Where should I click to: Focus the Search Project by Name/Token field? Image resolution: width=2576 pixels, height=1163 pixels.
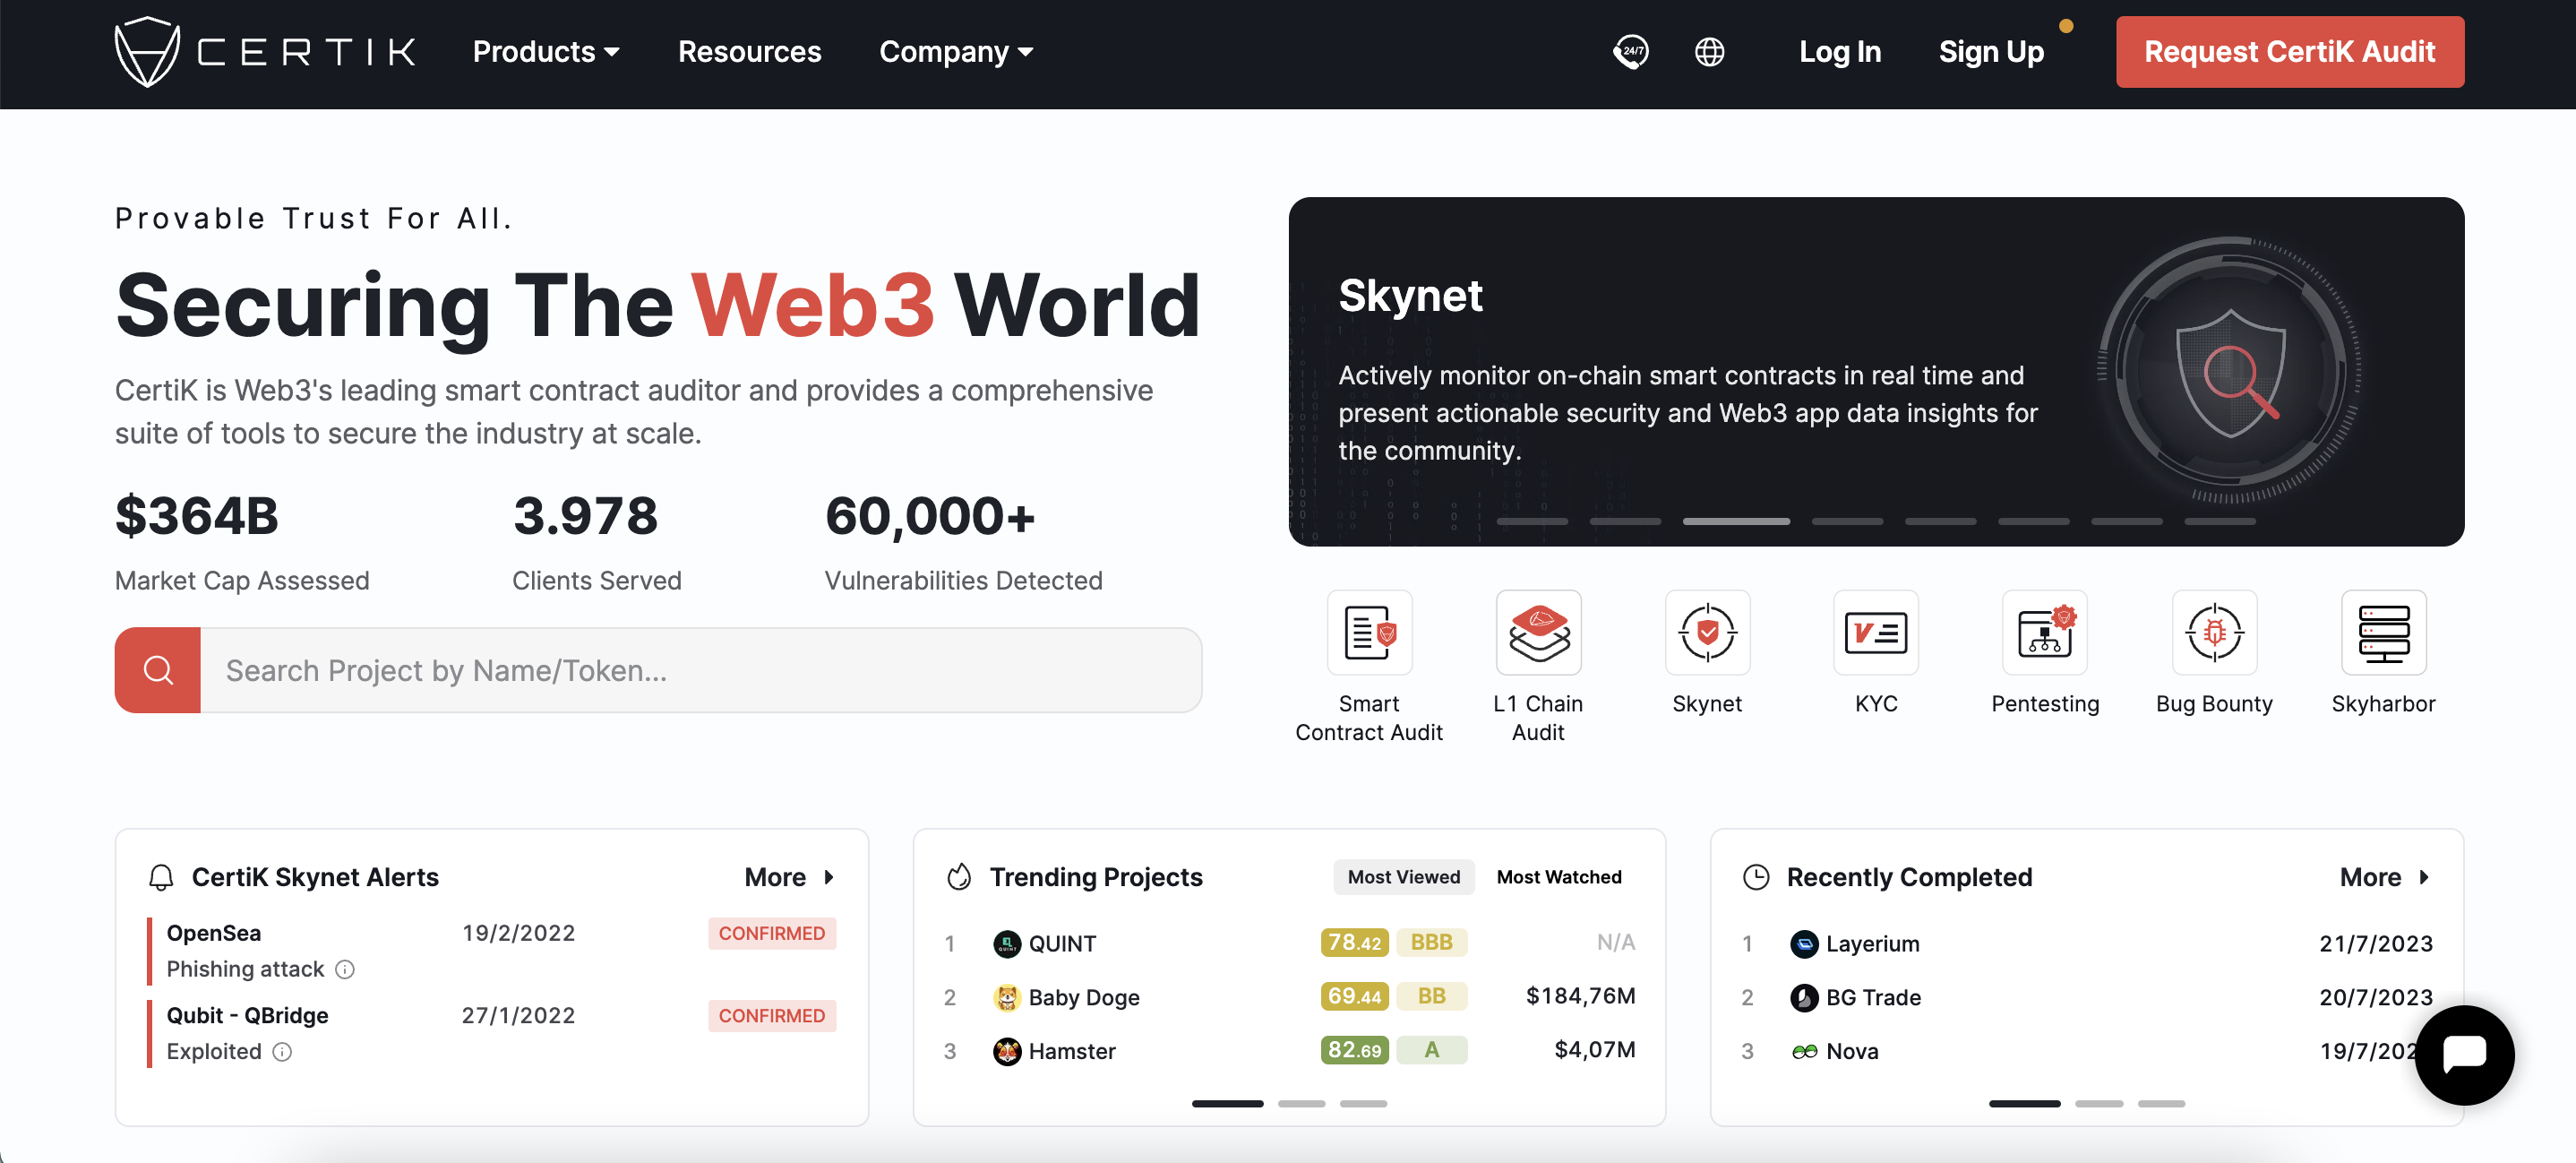701,670
